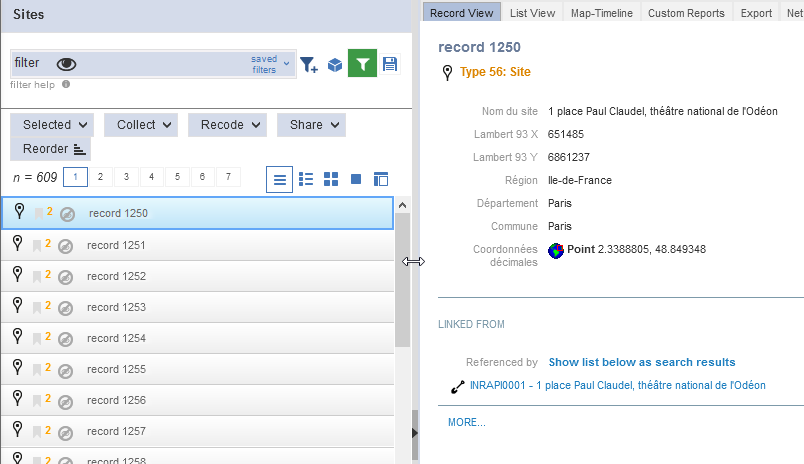The width and height of the screenshot is (804, 464).
Task: Click the blue cube icon beside filter
Action: coord(335,65)
